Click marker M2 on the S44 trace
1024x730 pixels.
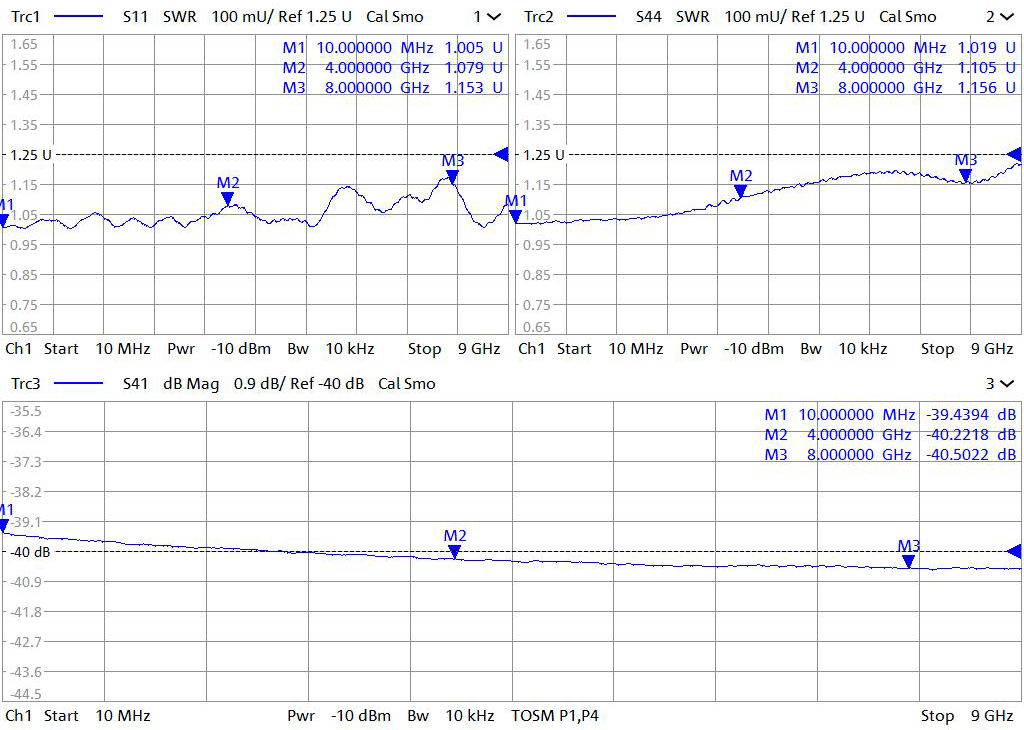[x=740, y=189]
